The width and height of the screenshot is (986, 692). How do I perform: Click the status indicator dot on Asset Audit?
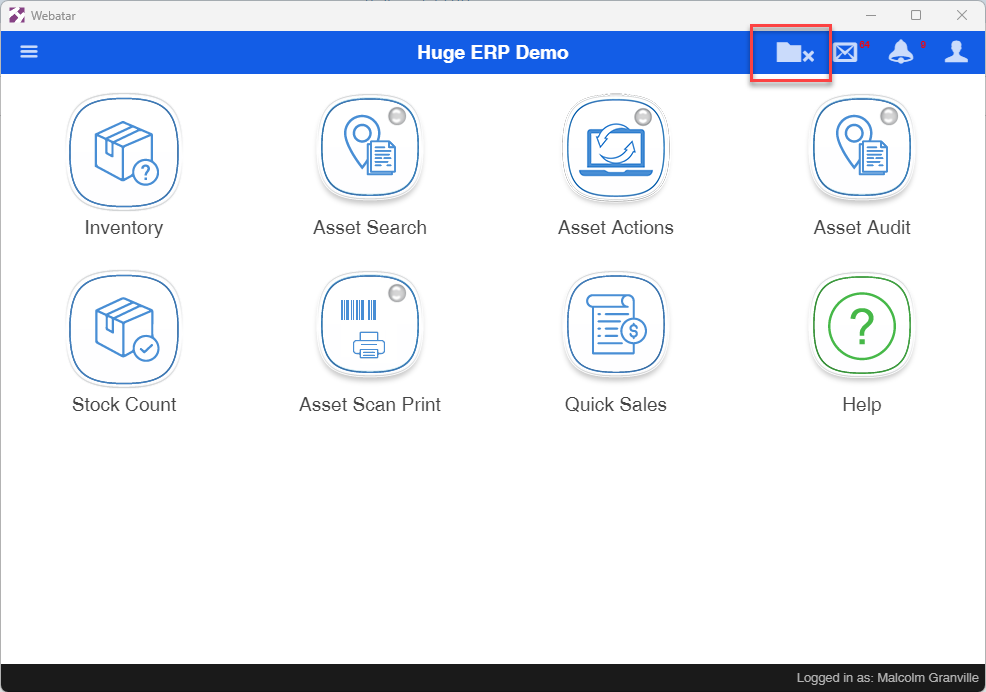(x=889, y=116)
